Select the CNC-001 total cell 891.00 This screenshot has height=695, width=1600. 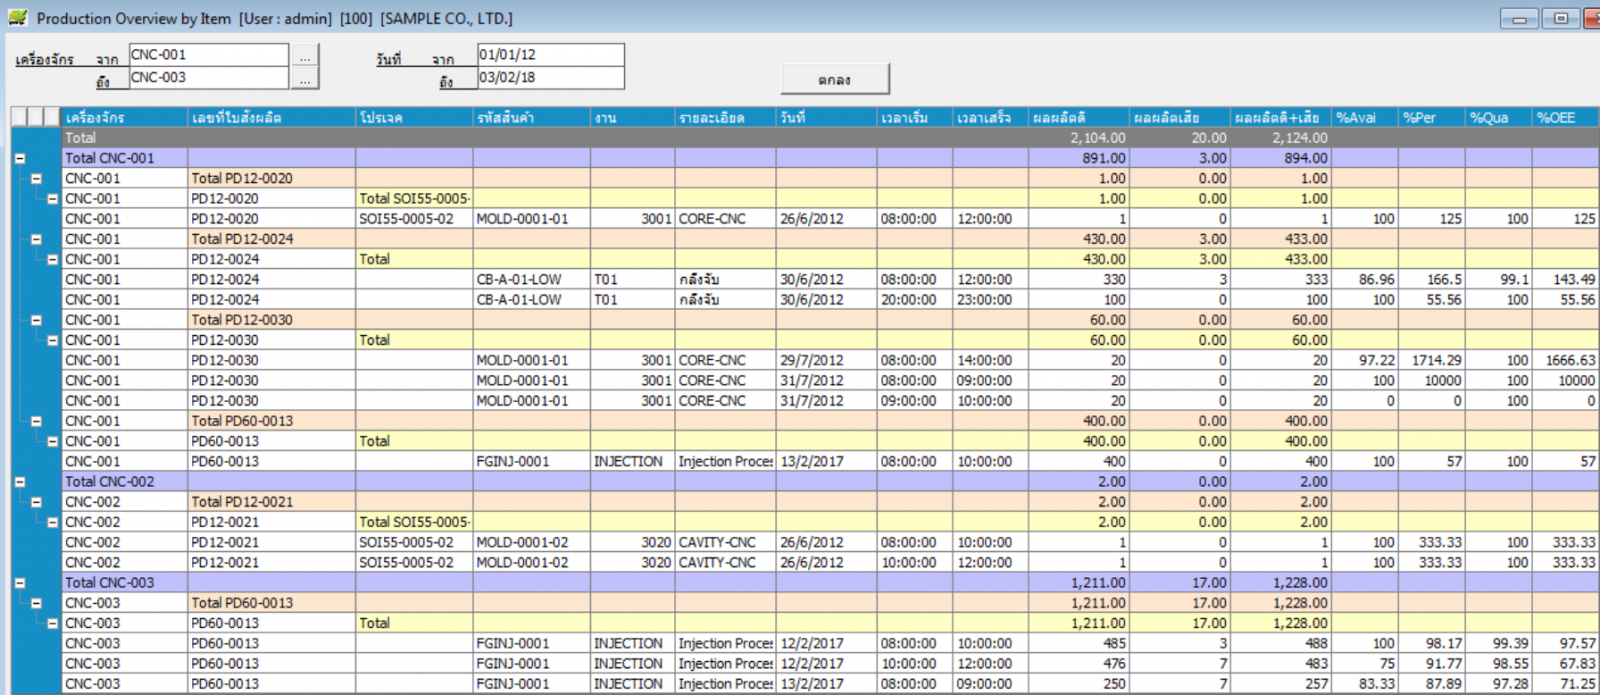(x=1079, y=158)
